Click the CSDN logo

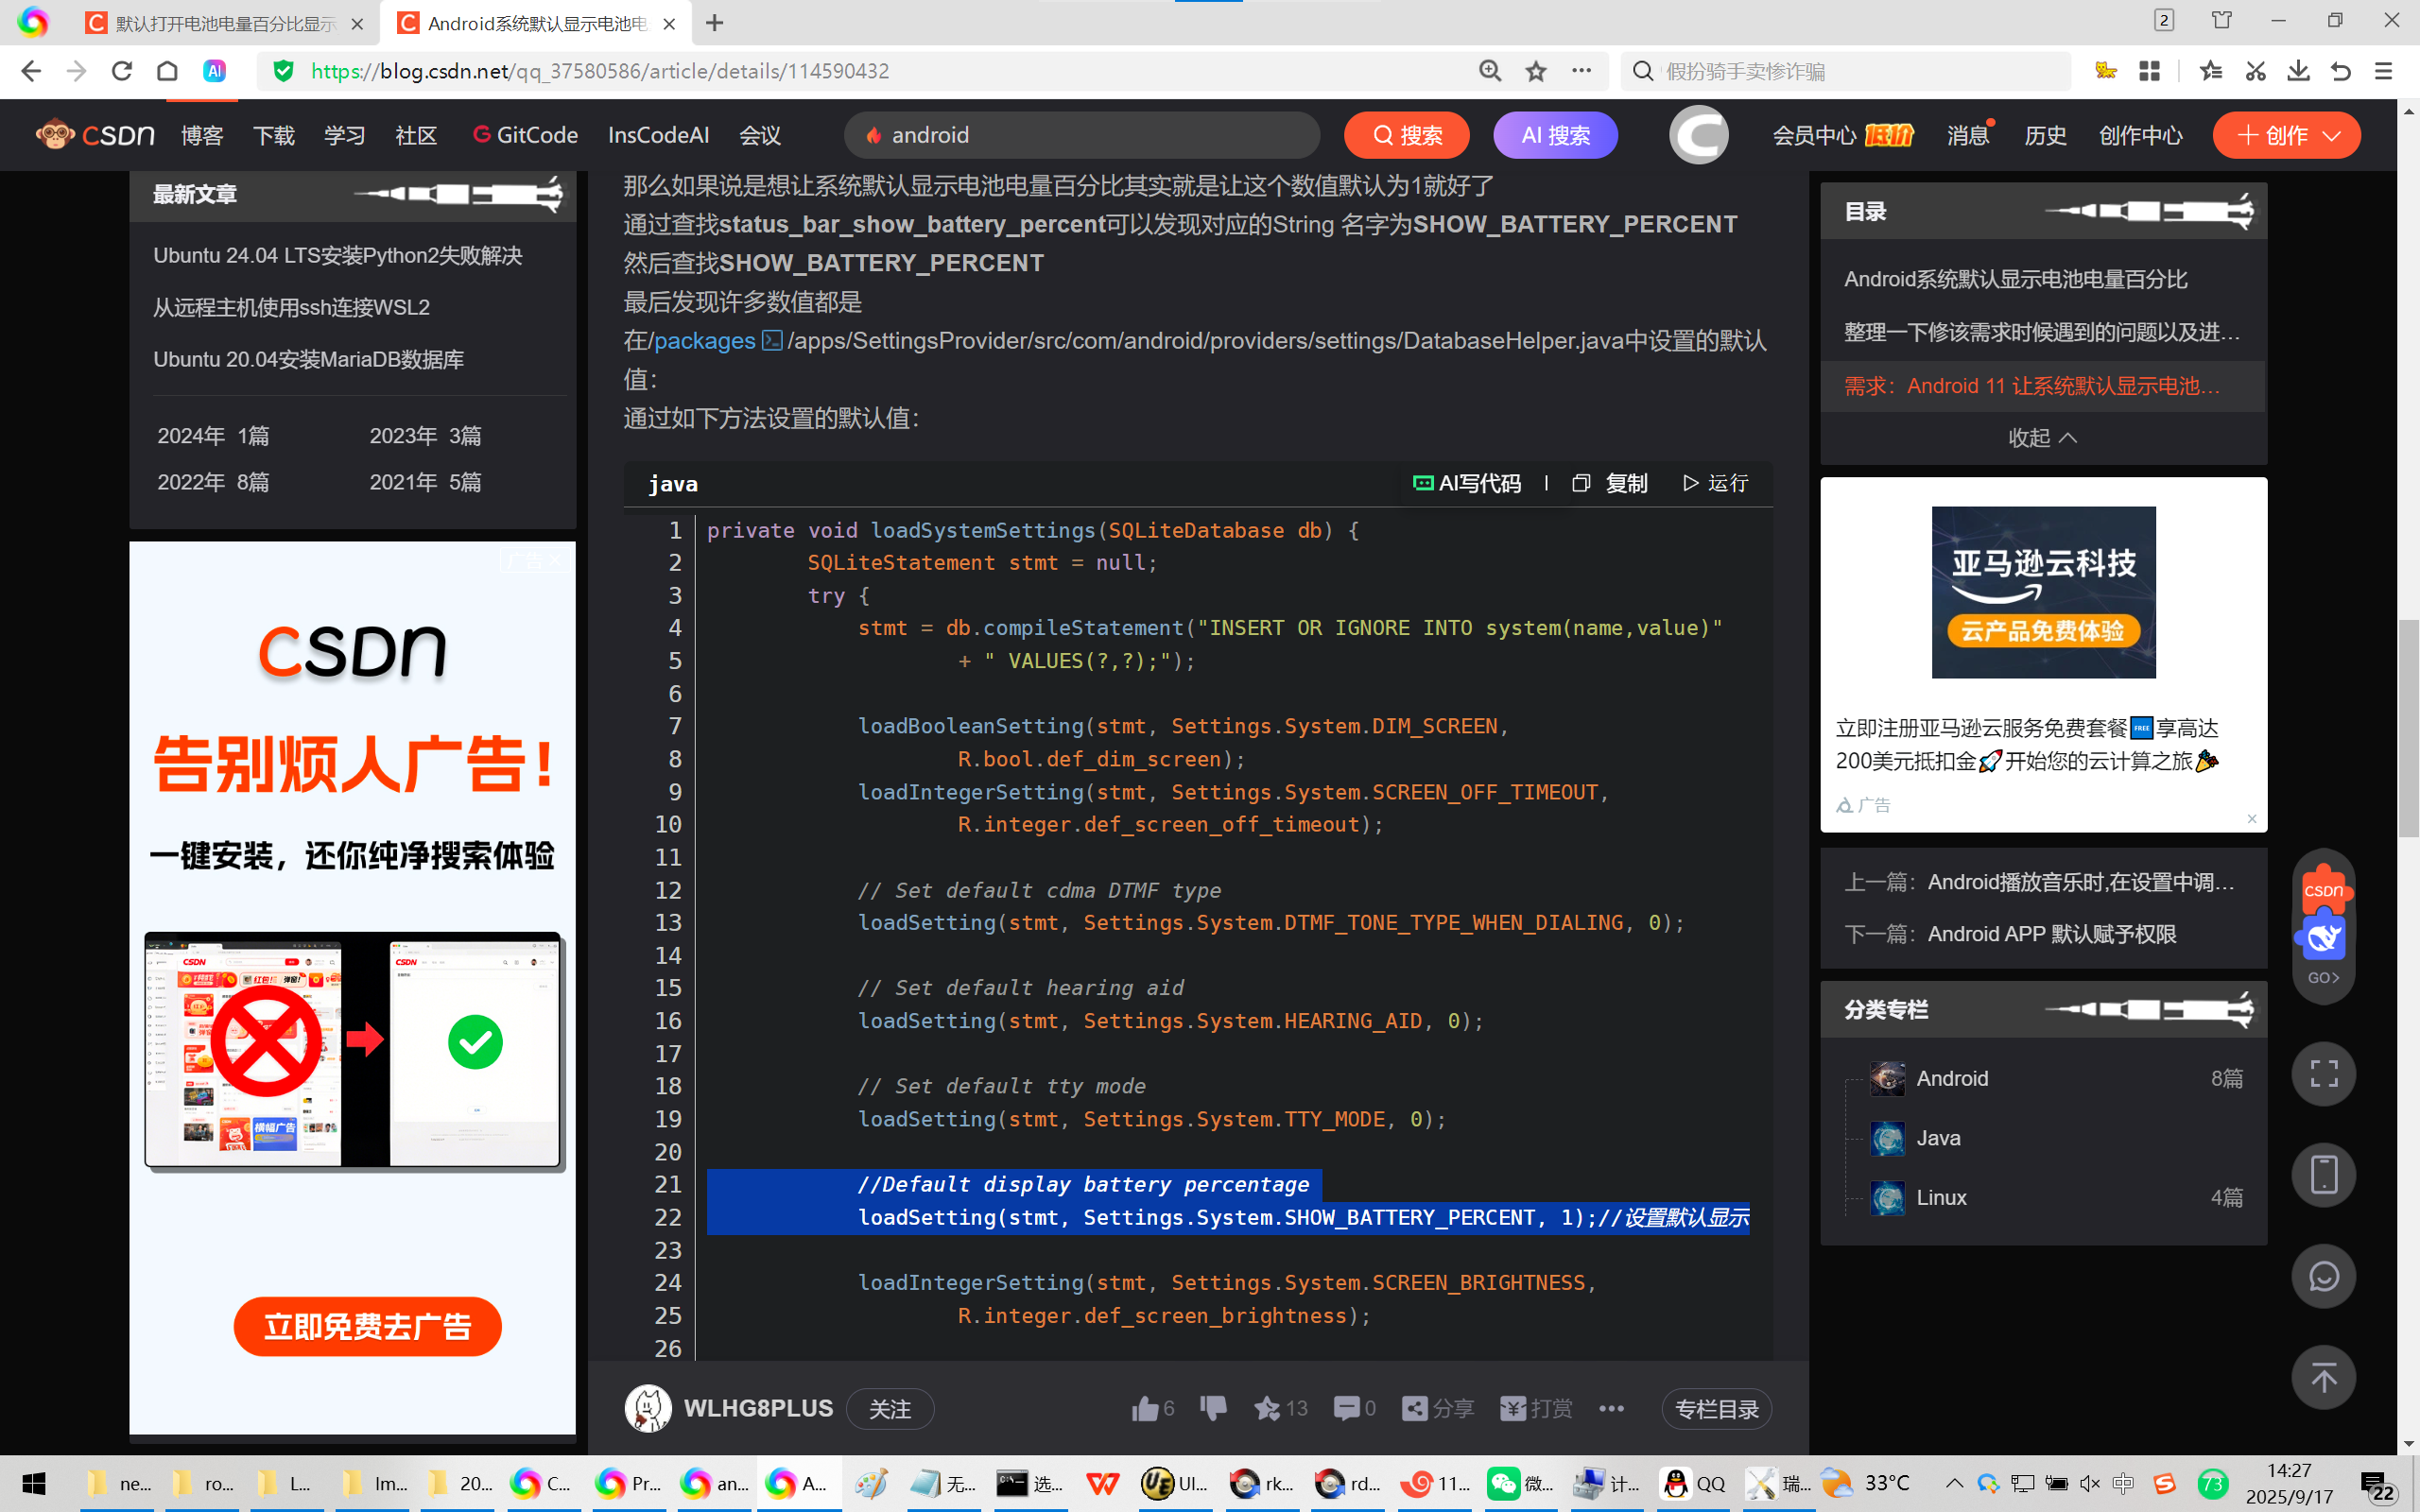coord(95,135)
